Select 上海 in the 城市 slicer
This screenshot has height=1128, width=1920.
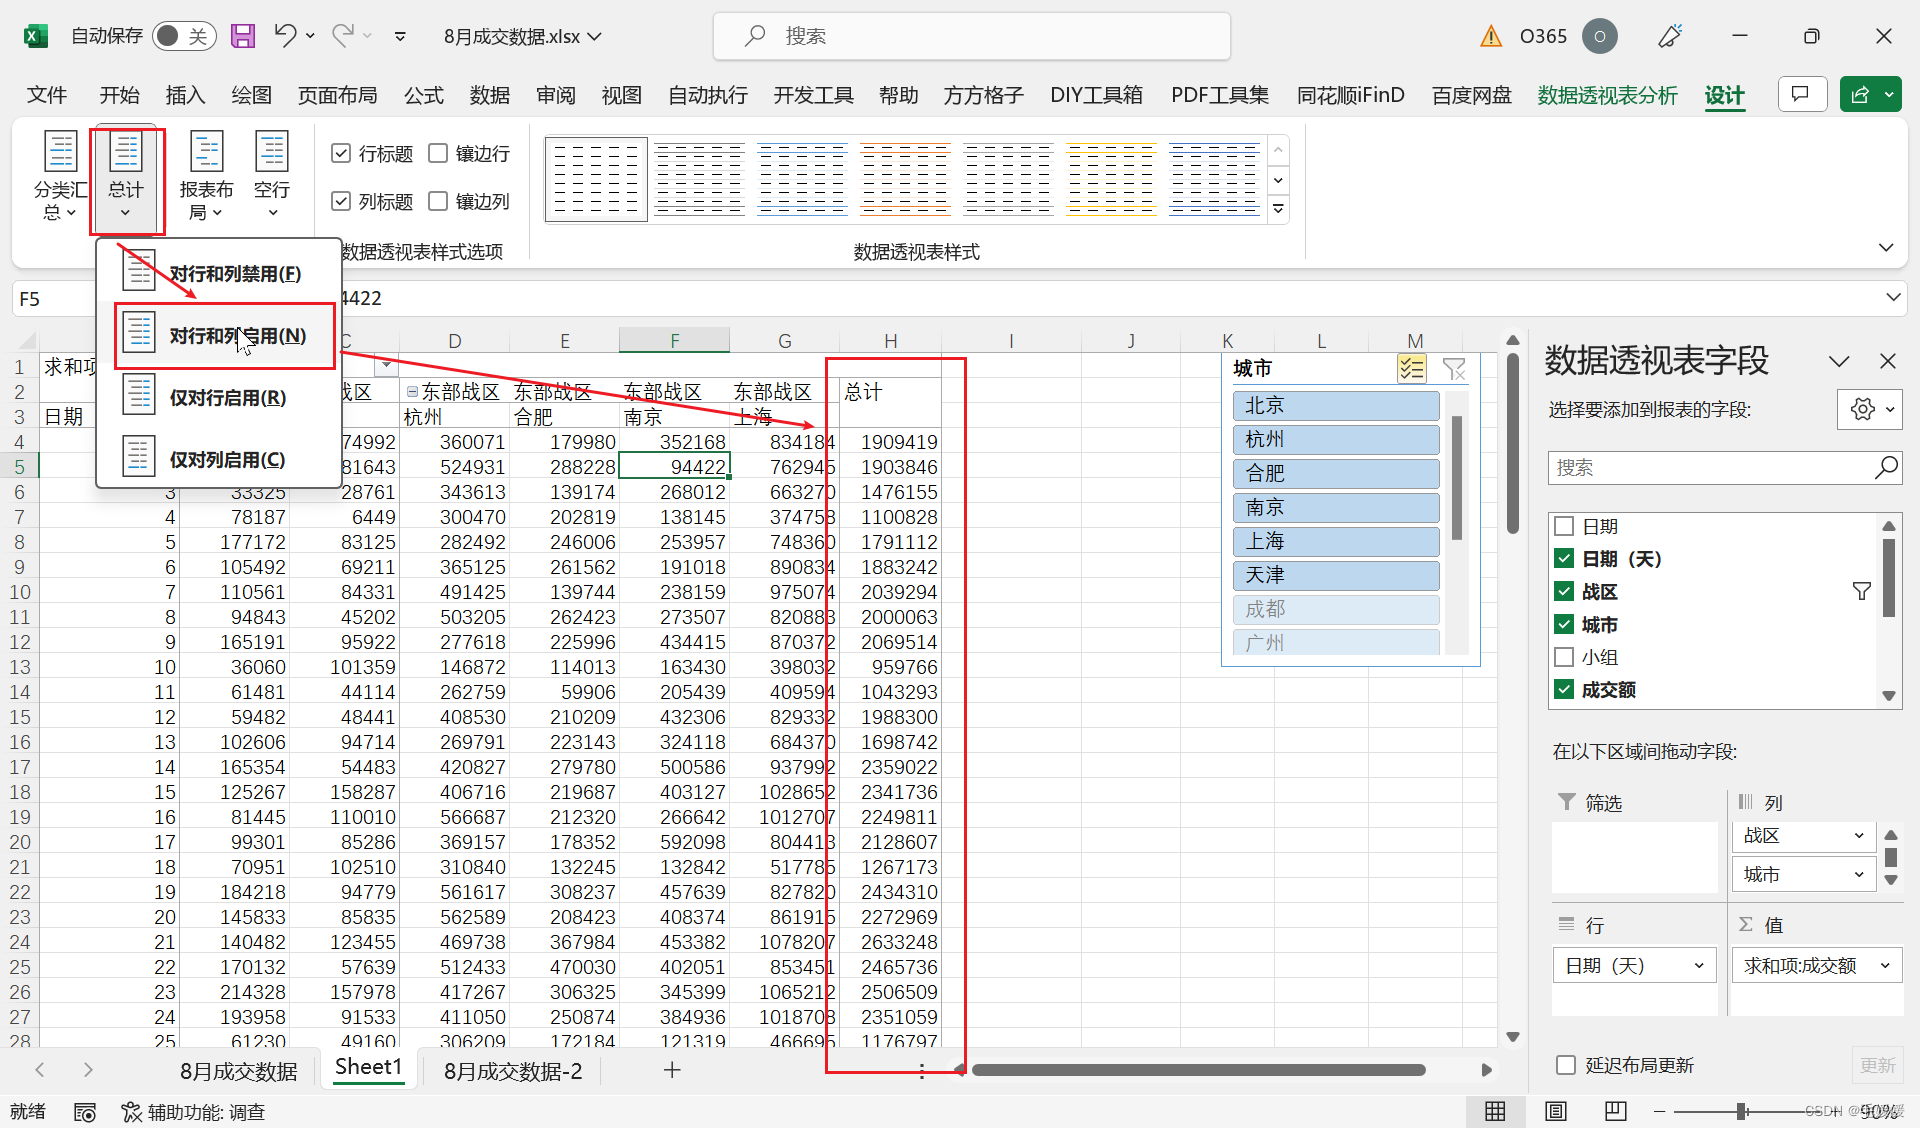[x=1336, y=541]
